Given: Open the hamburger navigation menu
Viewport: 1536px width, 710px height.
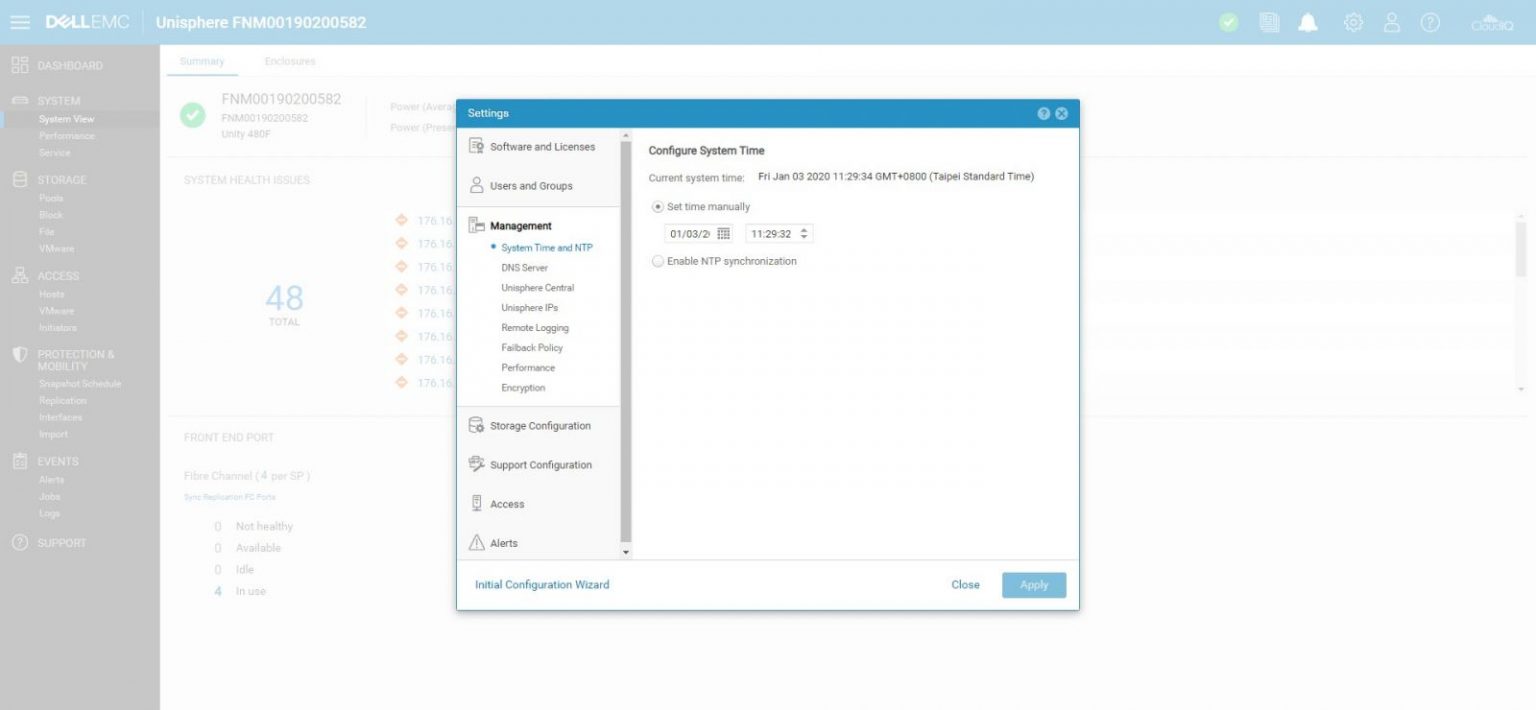Looking at the screenshot, I should [20, 22].
